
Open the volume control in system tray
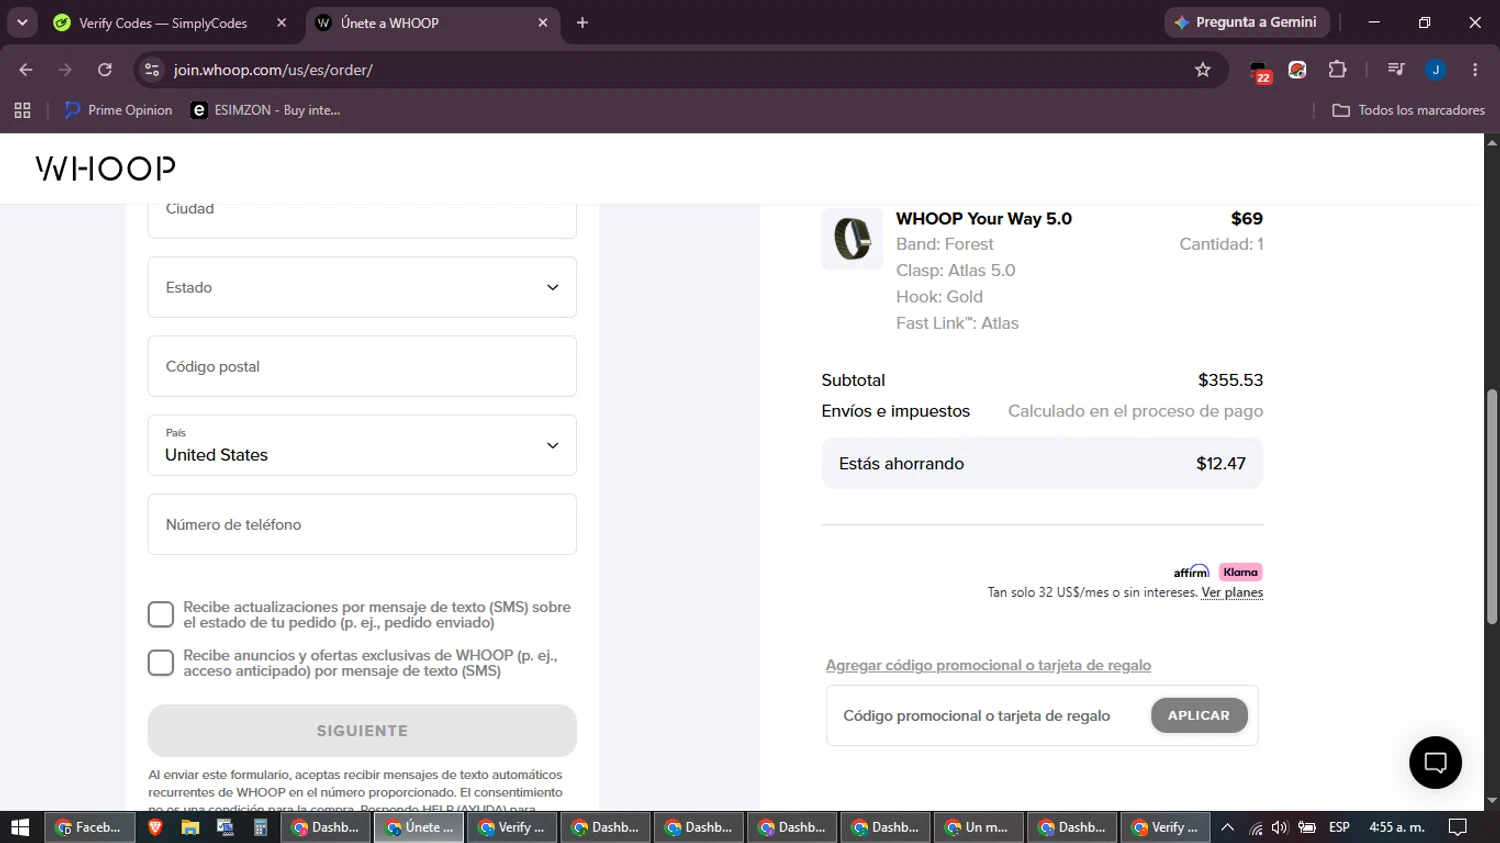tap(1280, 828)
